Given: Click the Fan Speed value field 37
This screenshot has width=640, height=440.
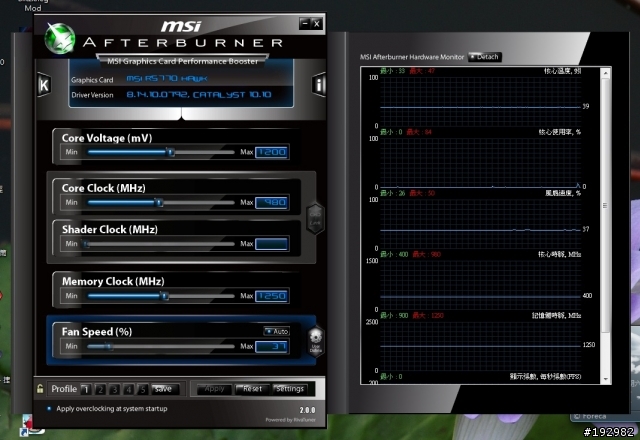Looking at the screenshot, I should point(272,347).
